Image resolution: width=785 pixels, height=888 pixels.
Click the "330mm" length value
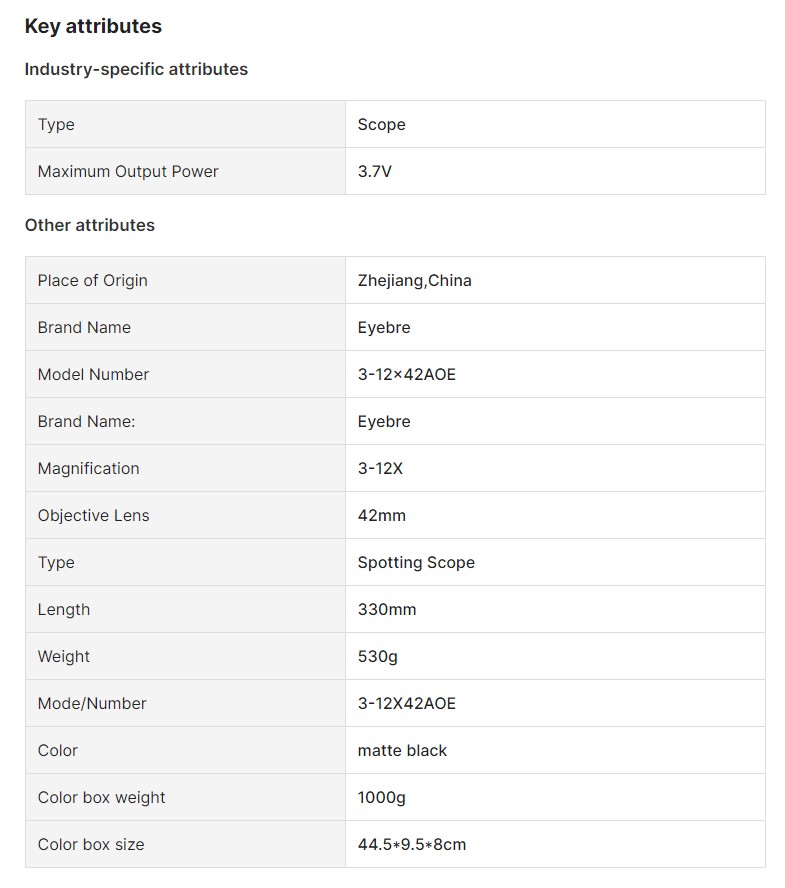(387, 609)
